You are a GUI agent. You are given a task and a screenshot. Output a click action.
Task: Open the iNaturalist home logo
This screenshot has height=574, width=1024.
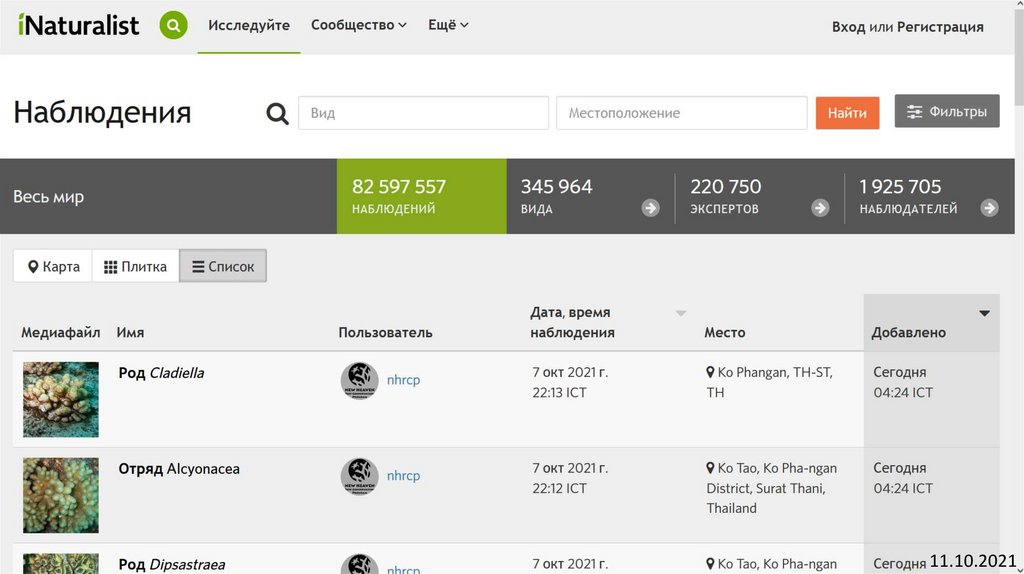click(78, 26)
